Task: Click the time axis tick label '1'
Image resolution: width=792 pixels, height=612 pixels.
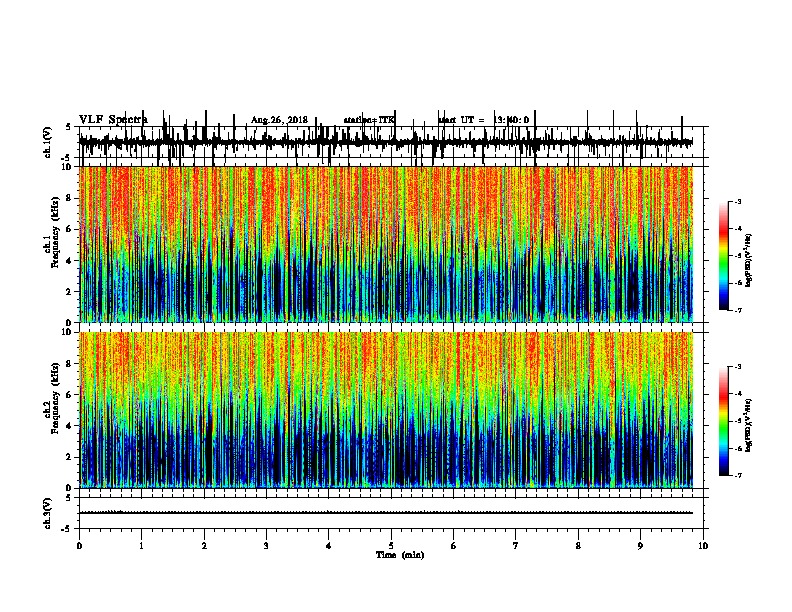Action: point(141,546)
